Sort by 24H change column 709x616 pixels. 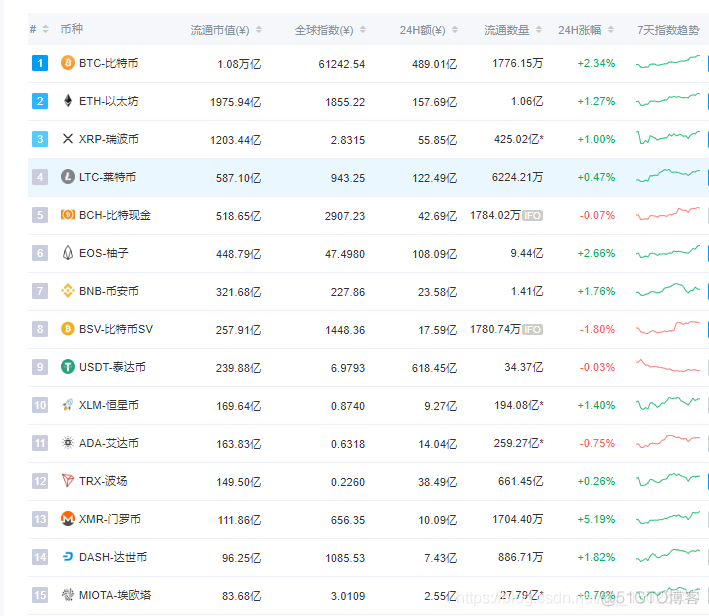(x=611, y=30)
